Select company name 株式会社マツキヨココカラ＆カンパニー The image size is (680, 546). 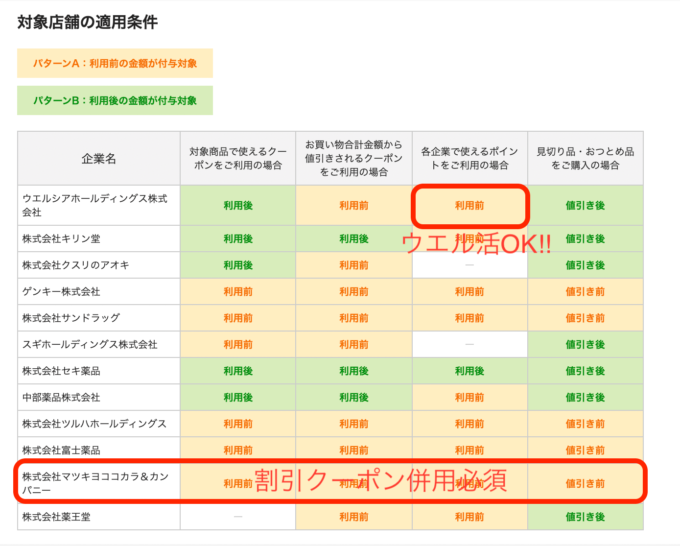coord(95,483)
